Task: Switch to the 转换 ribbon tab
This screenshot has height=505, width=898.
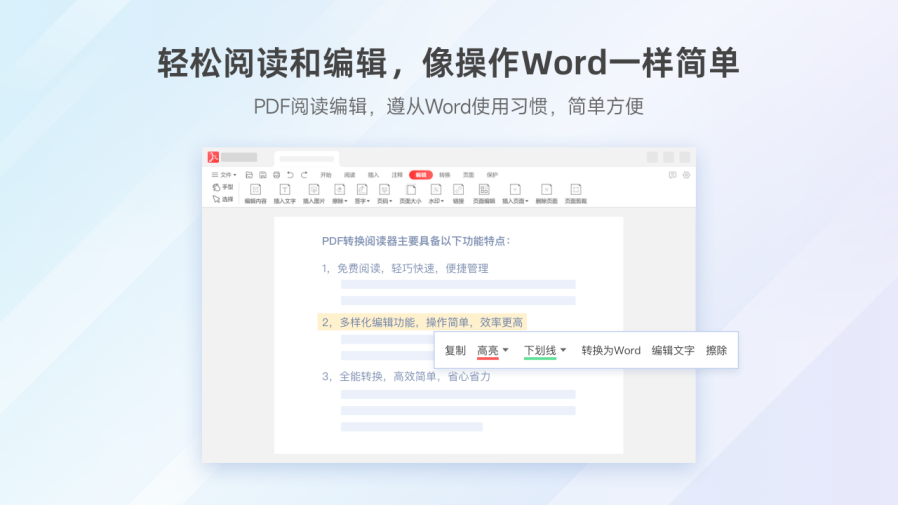Action: pos(444,175)
